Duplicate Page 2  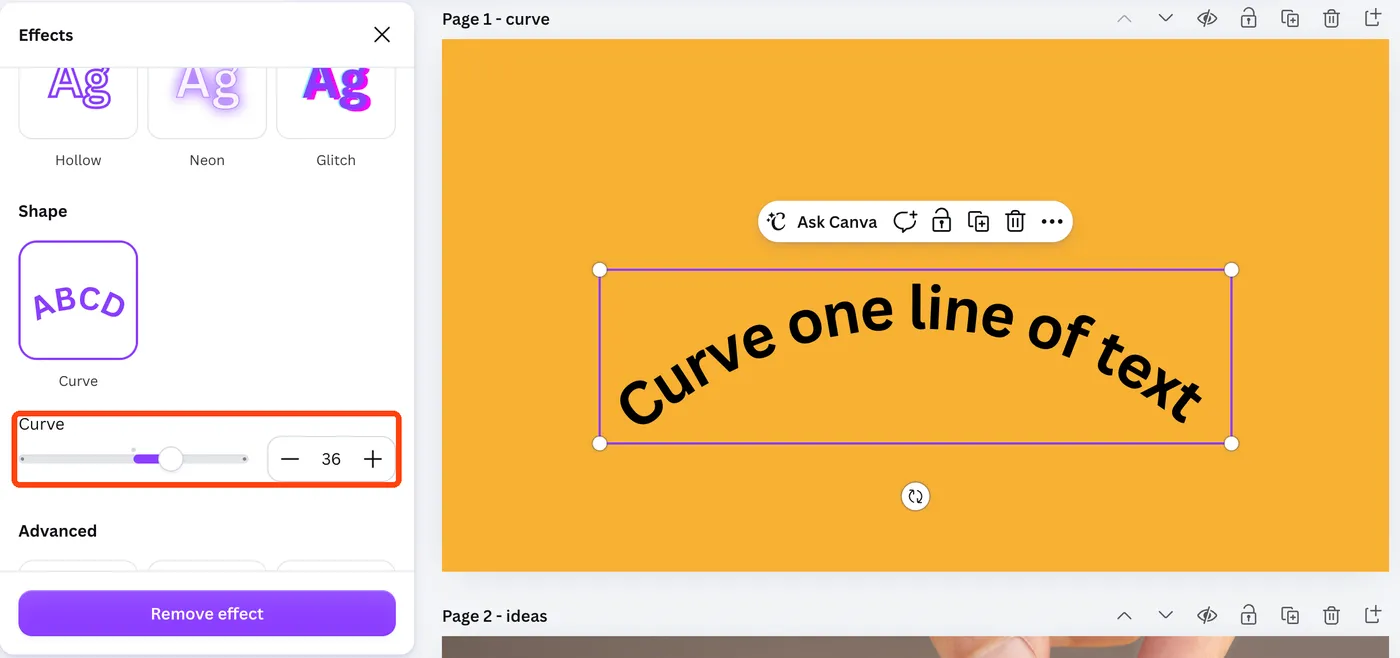tap(1290, 616)
